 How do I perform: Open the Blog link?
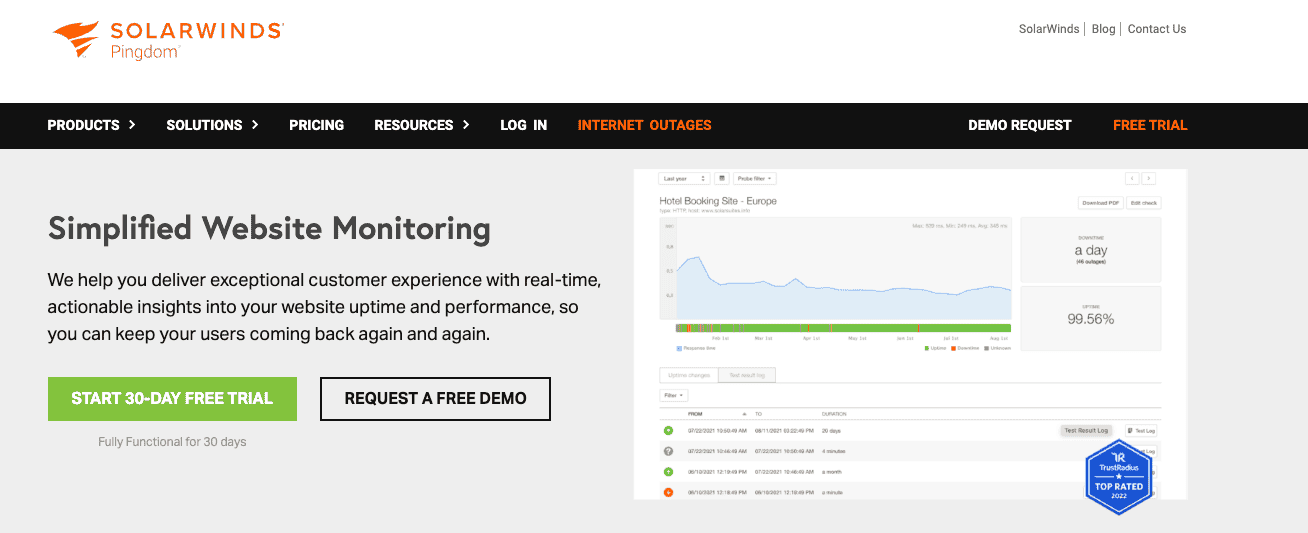pos(1104,29)
